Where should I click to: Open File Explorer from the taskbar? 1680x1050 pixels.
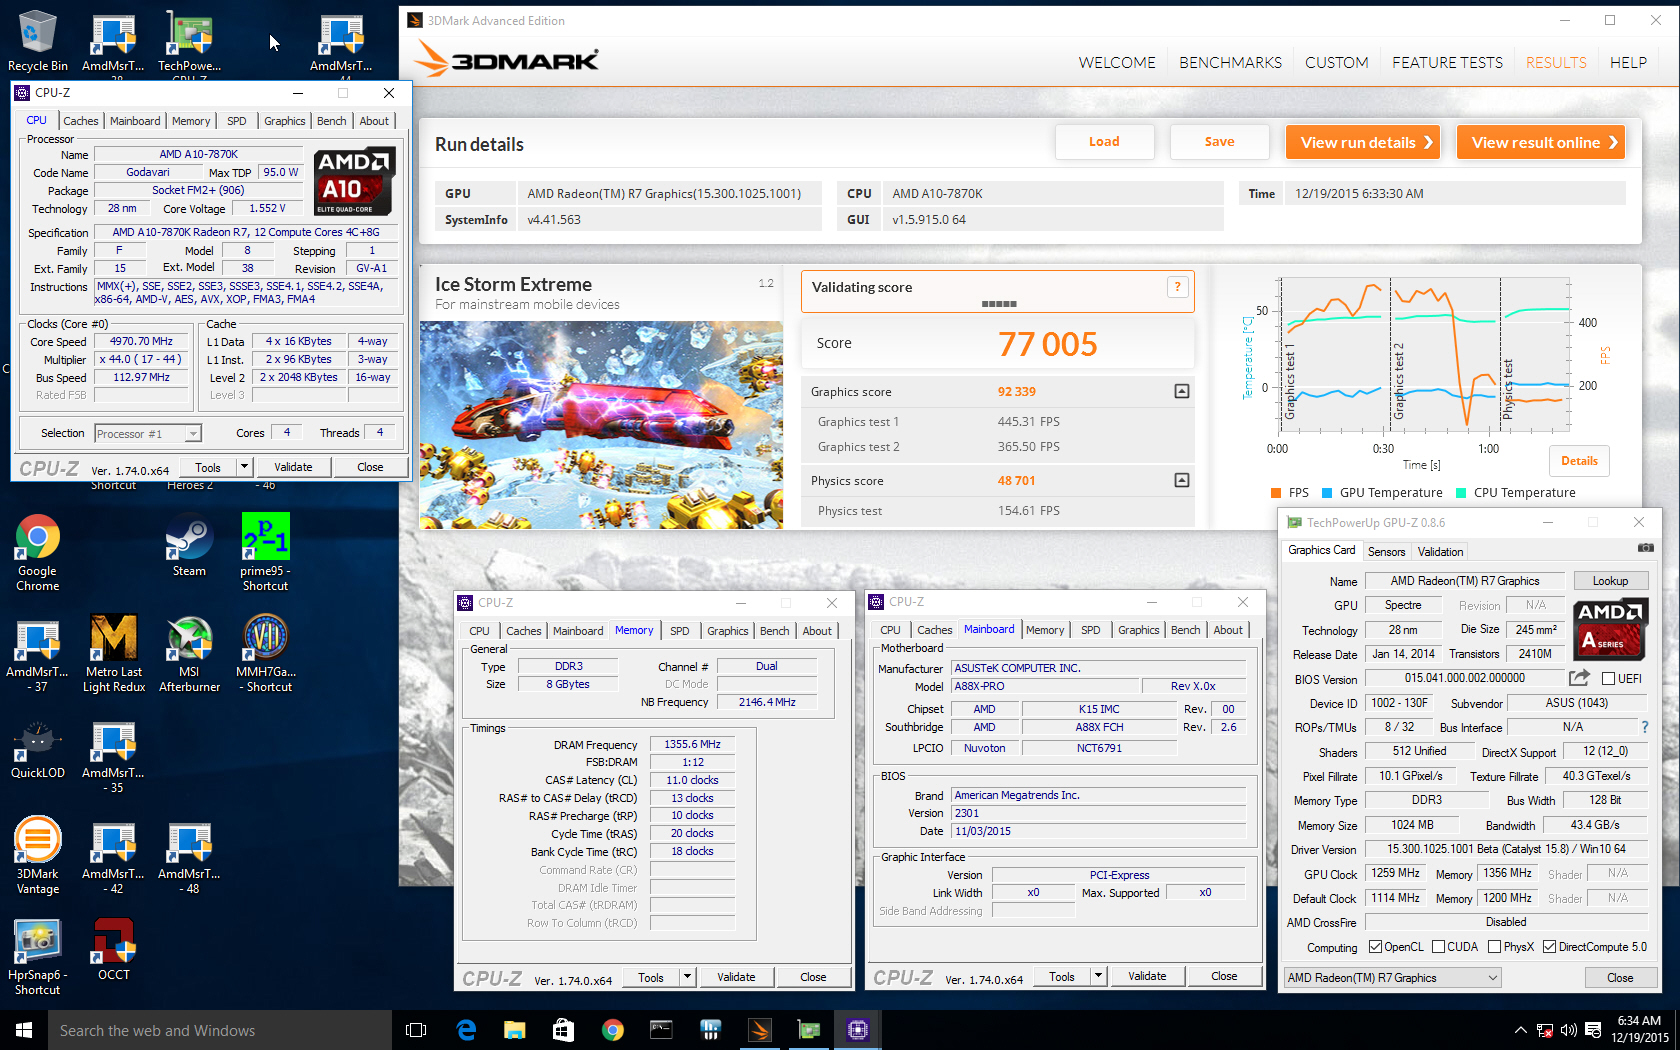click(x=514, y=1030)
